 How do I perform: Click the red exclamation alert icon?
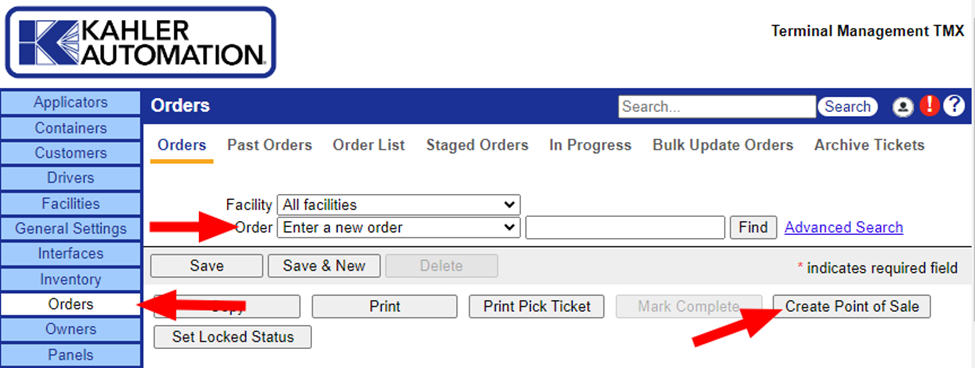930,106
